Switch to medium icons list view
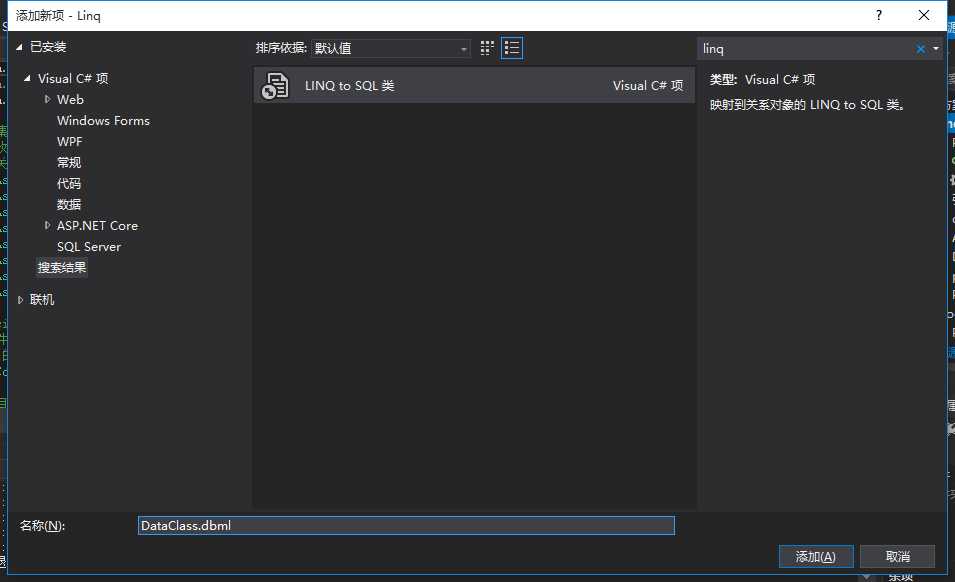The width and height of the screenshot is (955, 582). coord(512,48)
